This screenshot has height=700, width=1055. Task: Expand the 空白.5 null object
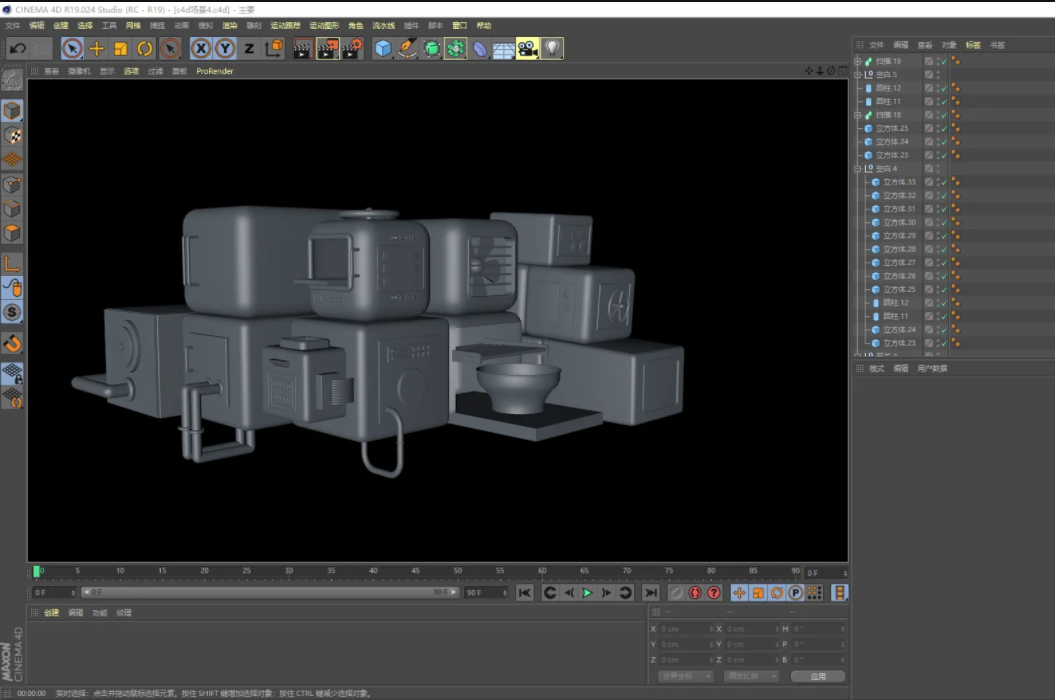point(858,75)
